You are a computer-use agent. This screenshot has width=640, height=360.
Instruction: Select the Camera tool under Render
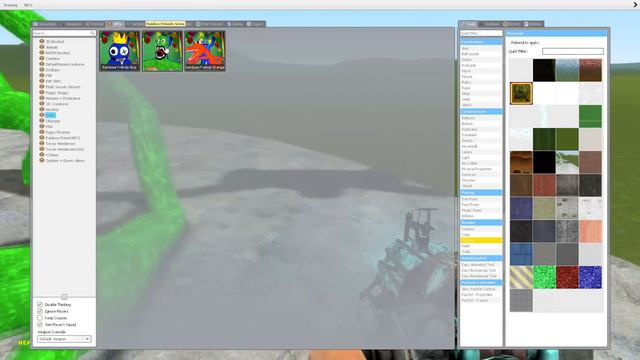point(481,229)
